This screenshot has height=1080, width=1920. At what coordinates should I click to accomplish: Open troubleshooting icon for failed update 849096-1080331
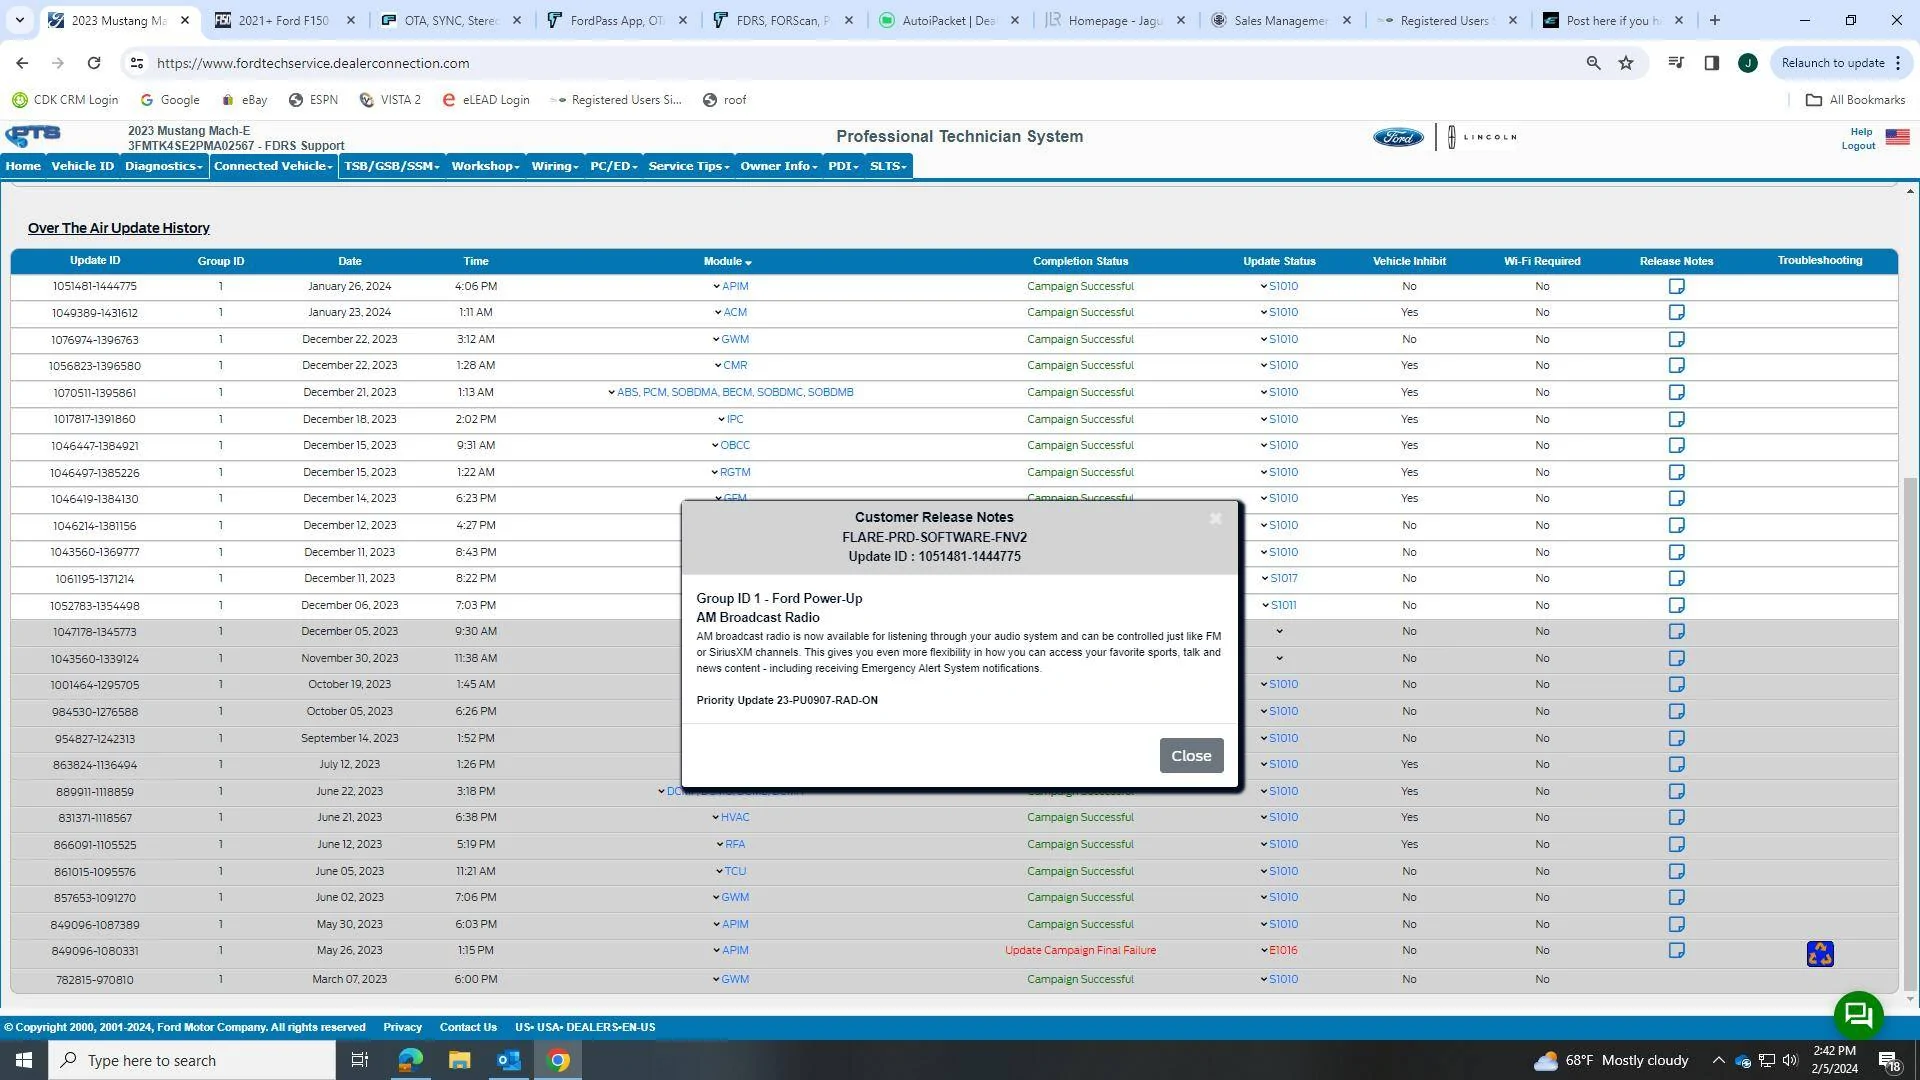(1820, 954)
